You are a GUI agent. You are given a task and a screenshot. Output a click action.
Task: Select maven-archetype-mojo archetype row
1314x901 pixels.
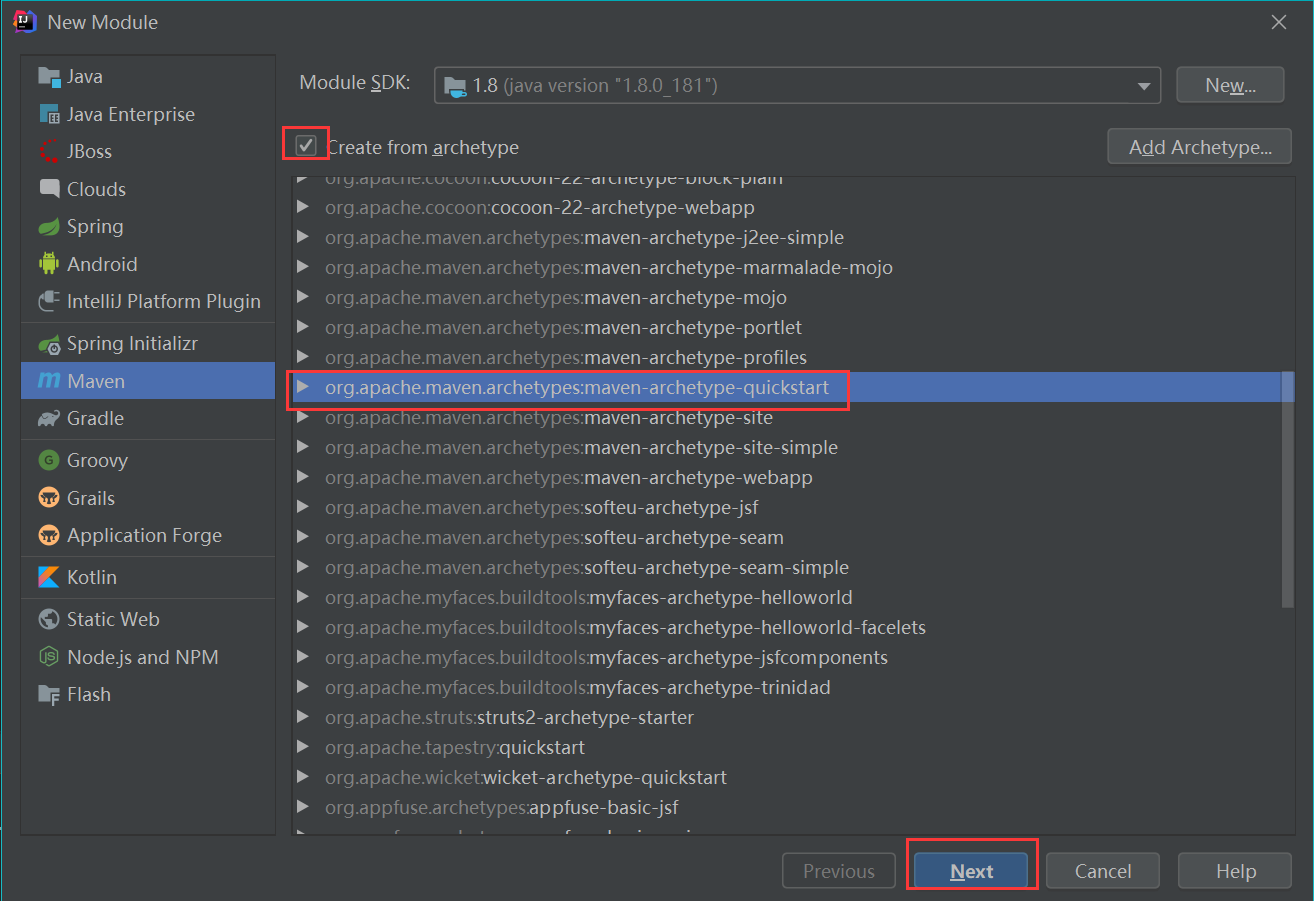pyautogui.click(x=787, y=297)
